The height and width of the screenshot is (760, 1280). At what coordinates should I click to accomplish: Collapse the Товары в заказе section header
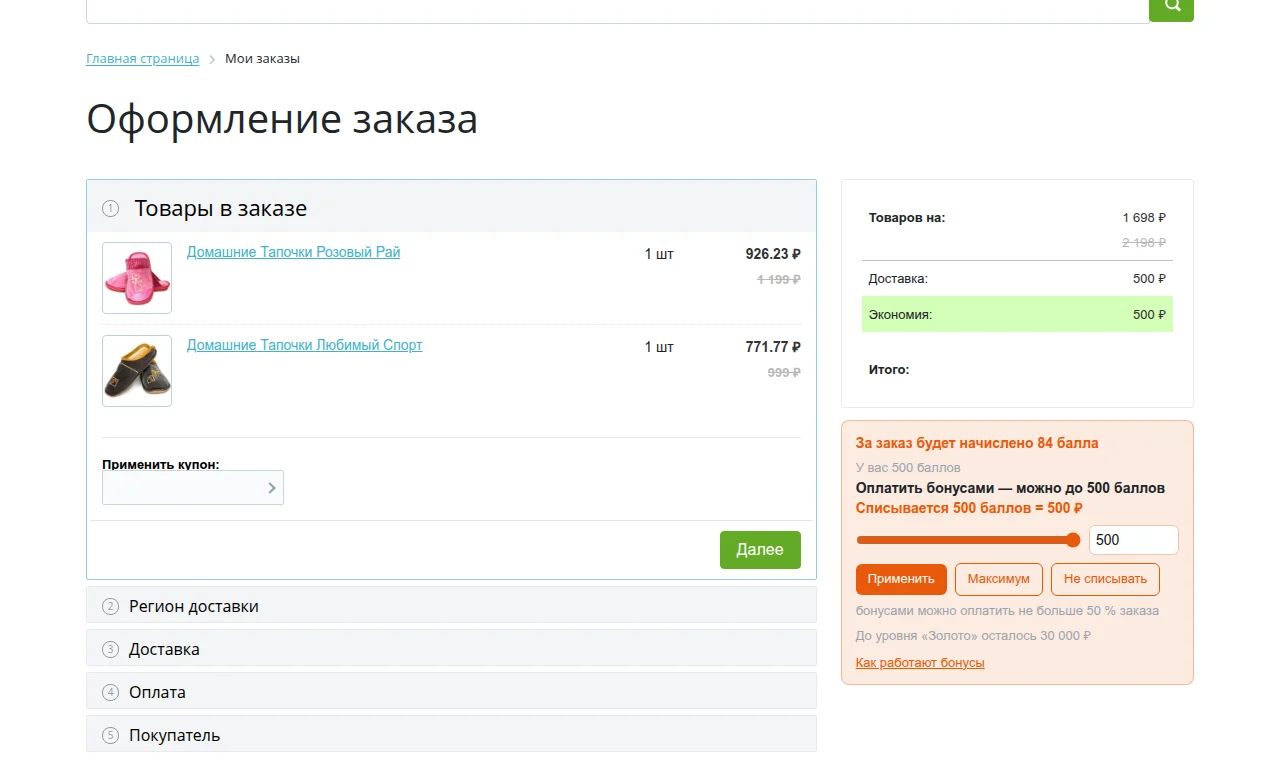point(451,208)
